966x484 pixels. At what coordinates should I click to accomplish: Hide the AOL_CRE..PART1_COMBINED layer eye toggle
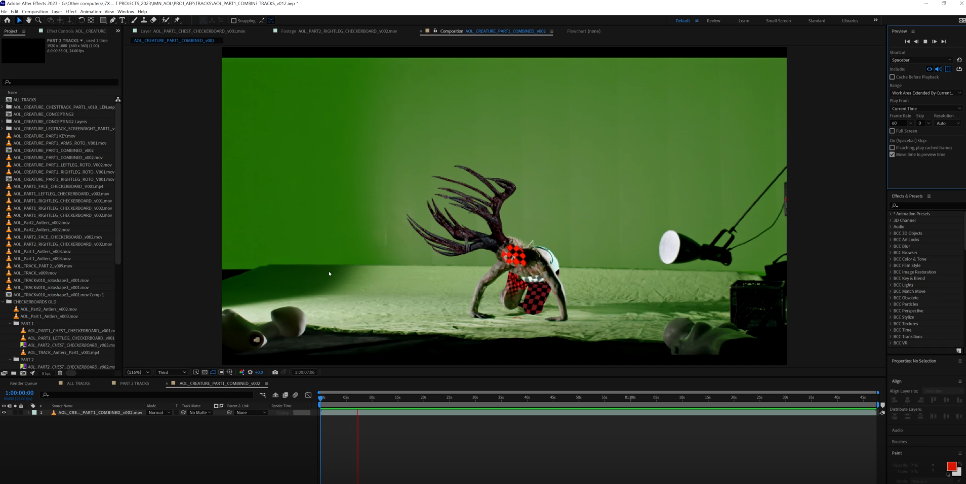coord(4,413)
